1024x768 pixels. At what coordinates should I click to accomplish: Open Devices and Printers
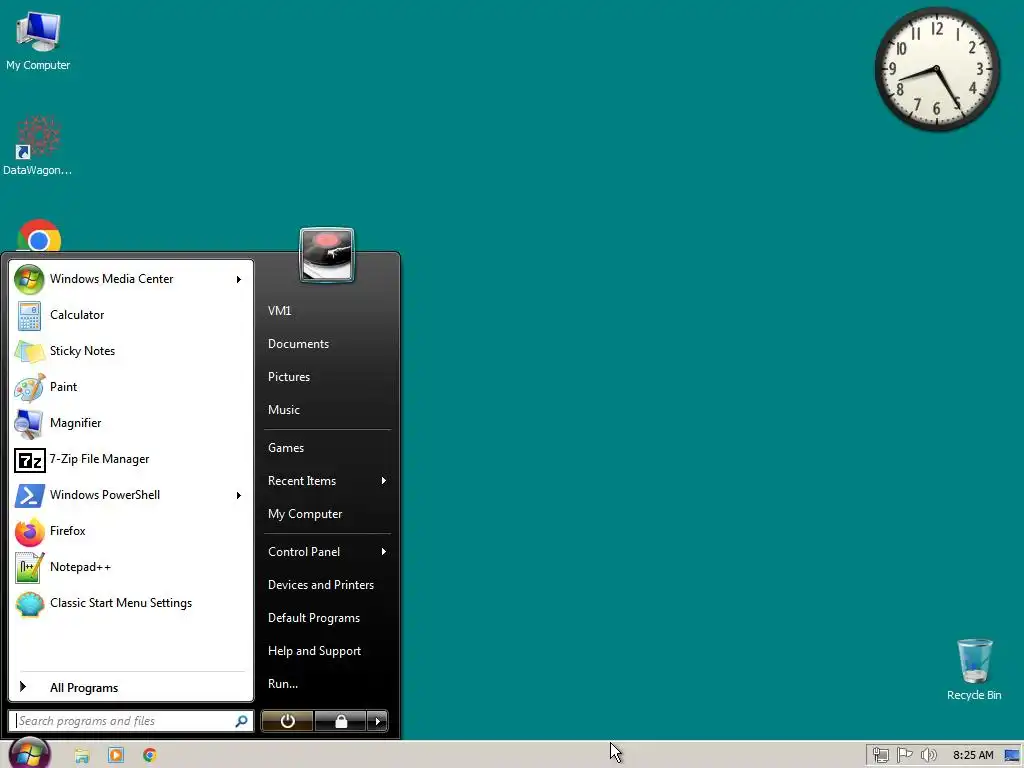coord(327,585)
